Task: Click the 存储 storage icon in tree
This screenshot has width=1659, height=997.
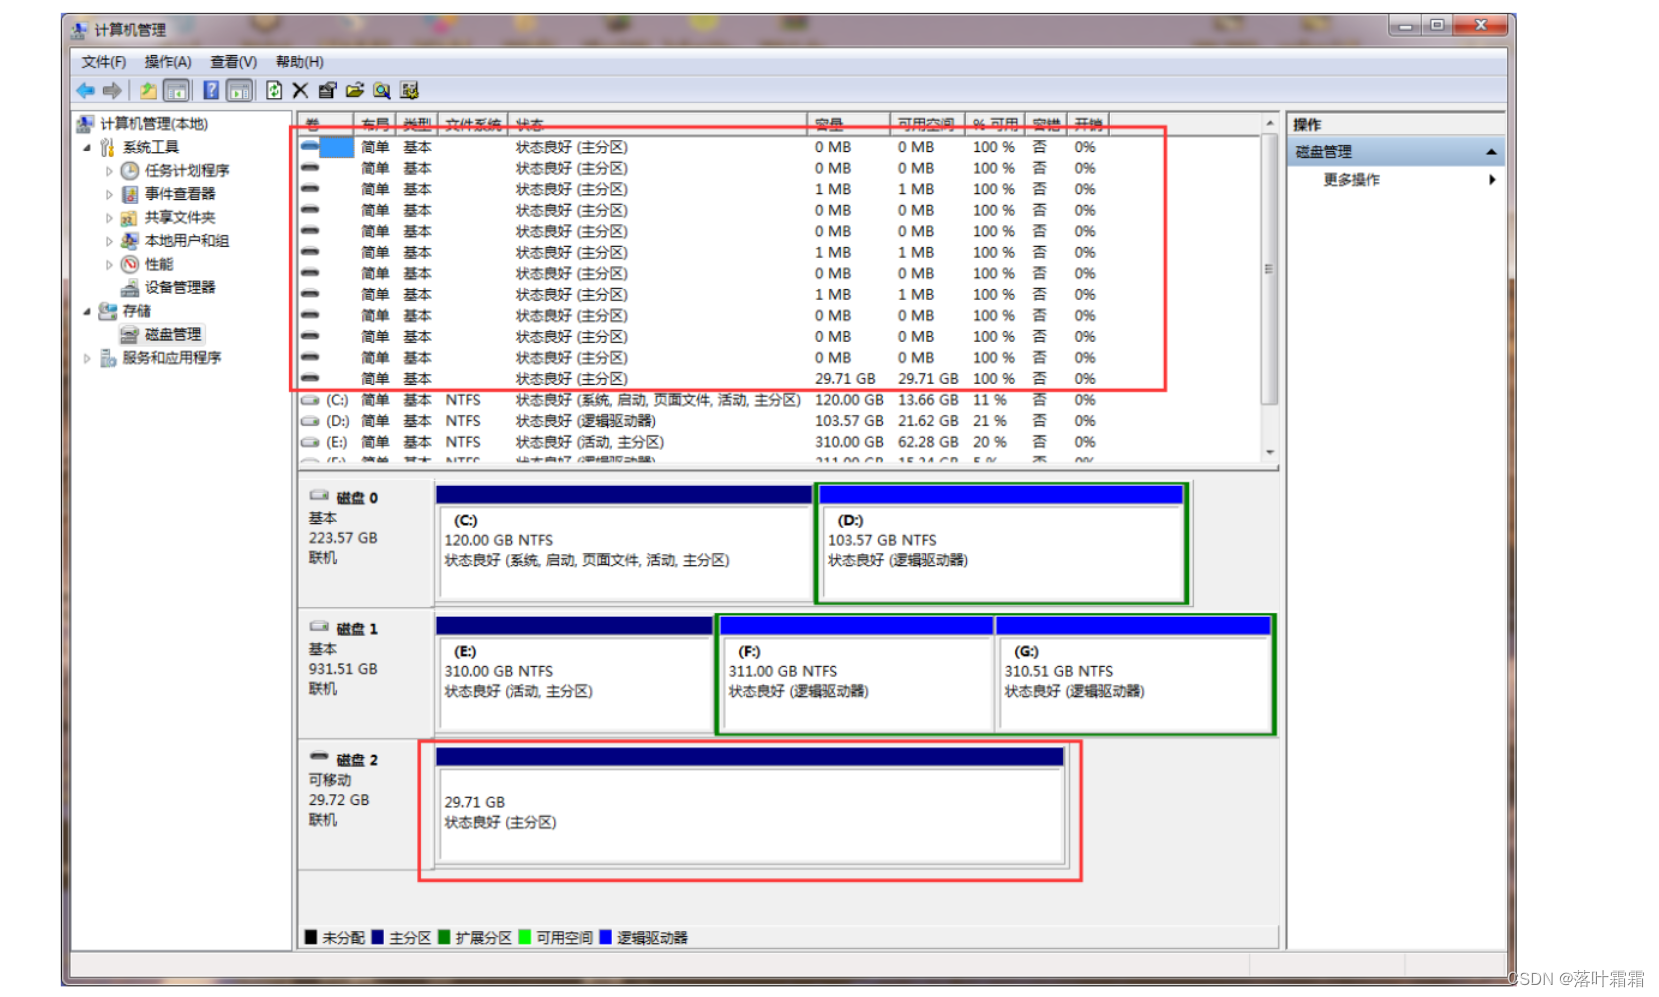Action: point(108,311)
